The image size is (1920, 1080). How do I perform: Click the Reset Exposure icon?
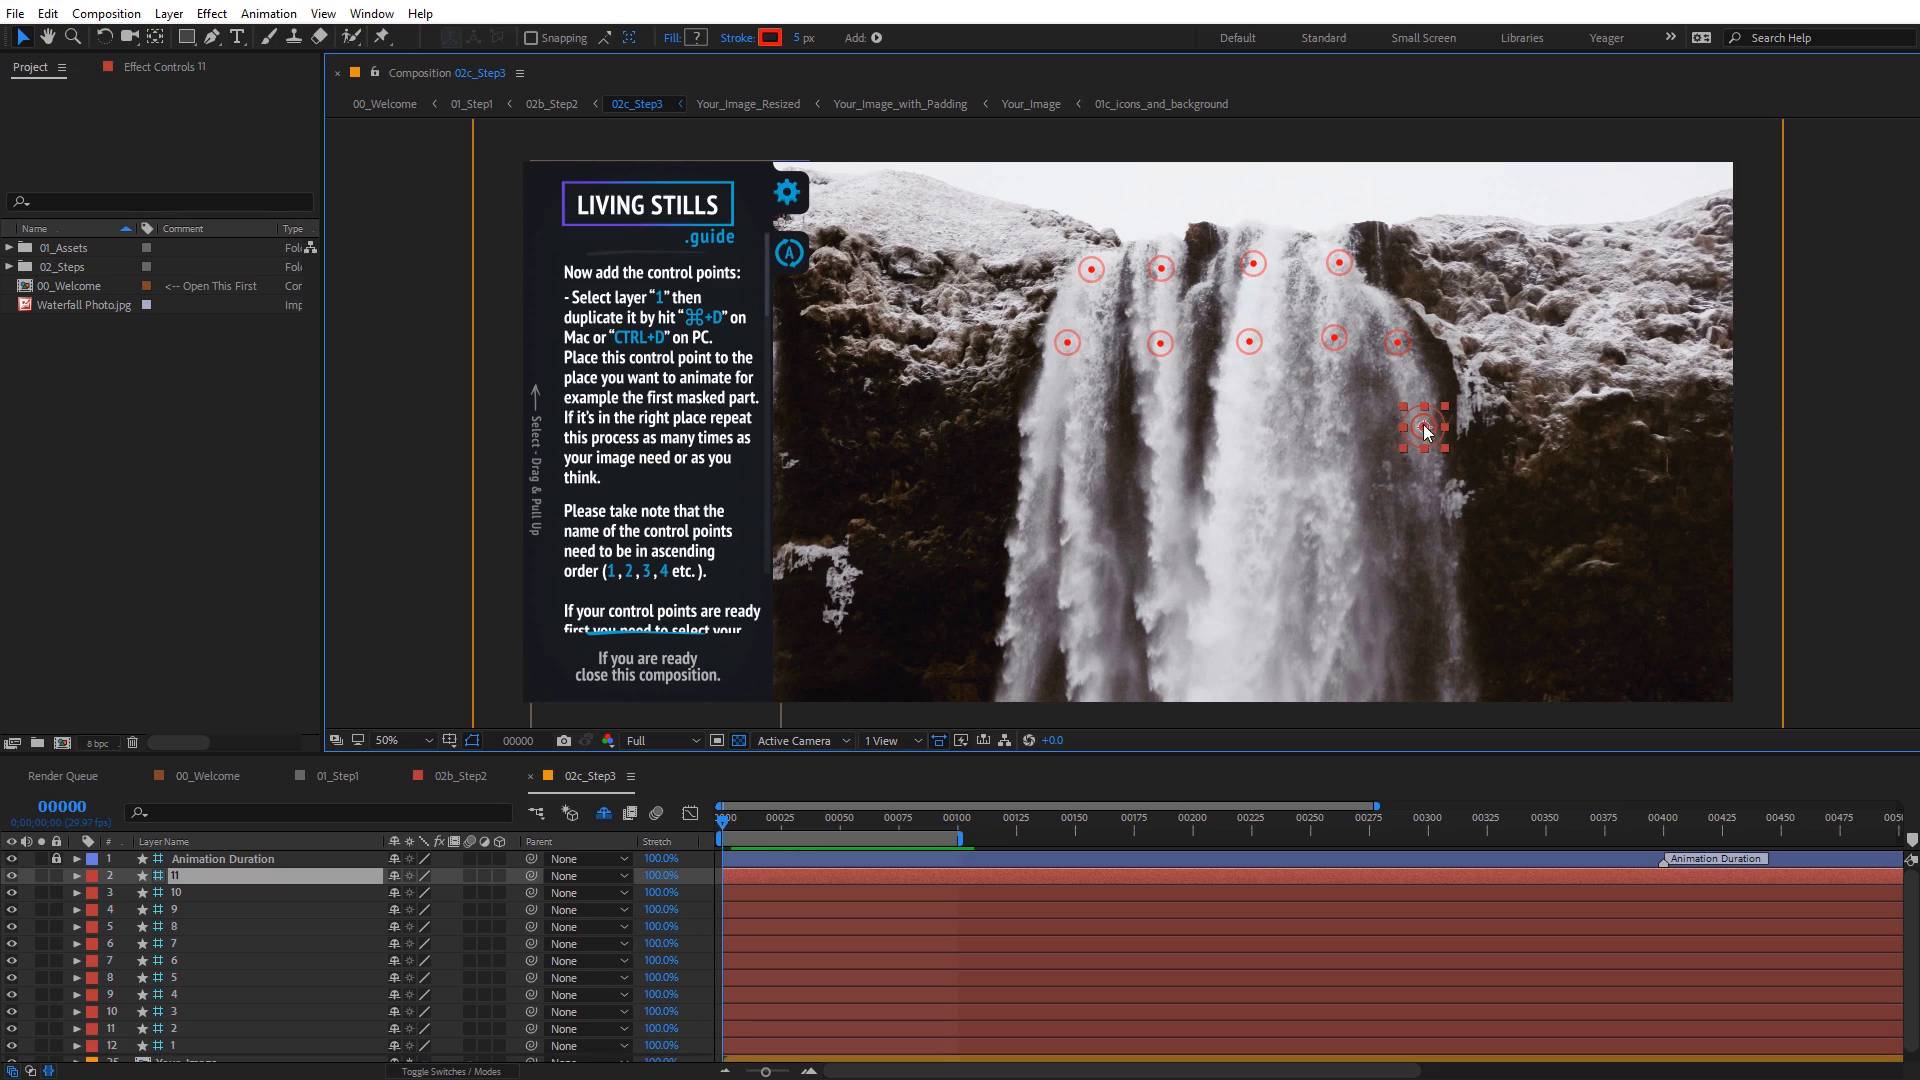point(1029,741)
